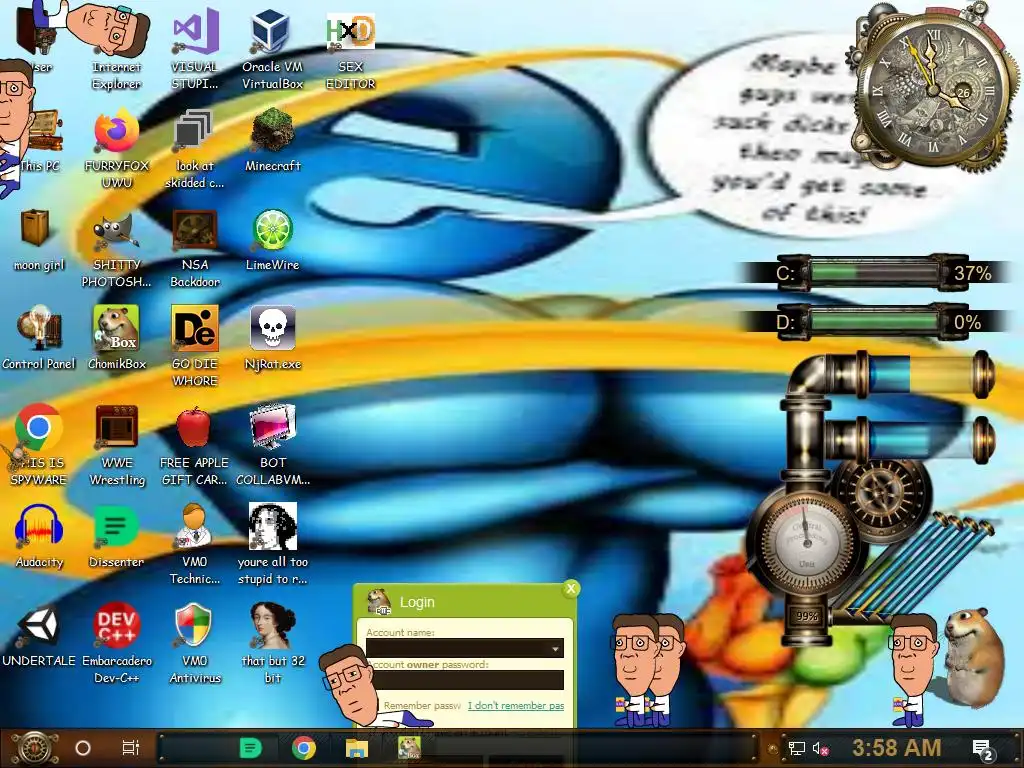This screenshot has width=1024, height=768.
Task: Click the CPU usage gauge gadget dial
Action: [806, 542]
